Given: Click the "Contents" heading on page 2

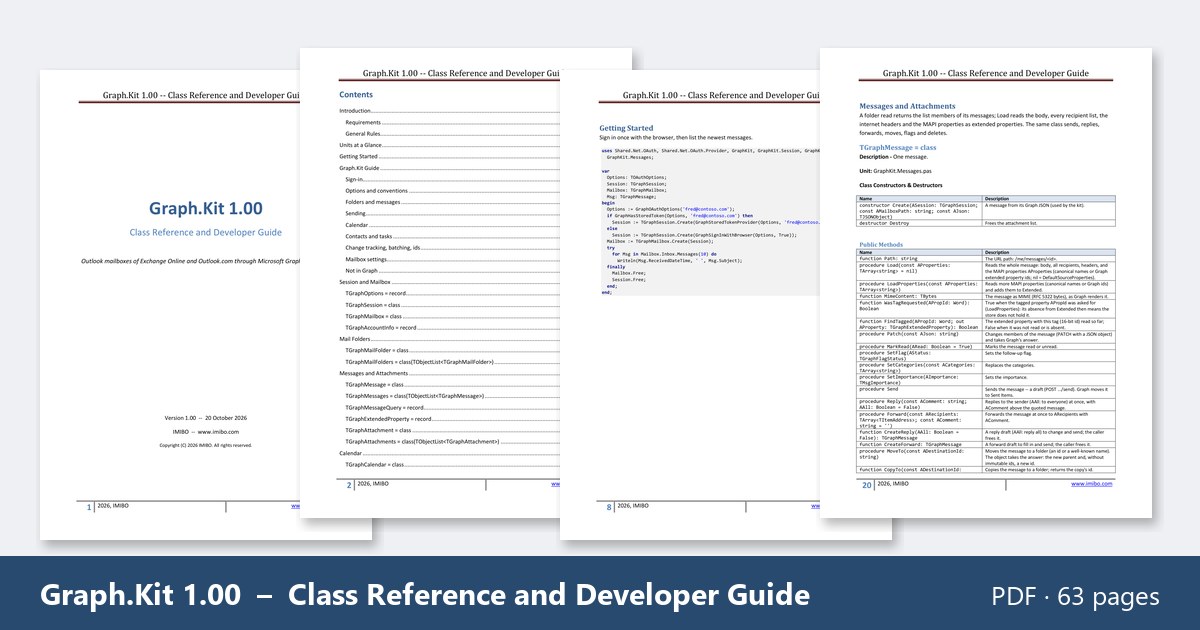Looking at the screenshot, I should click(356, 95).
